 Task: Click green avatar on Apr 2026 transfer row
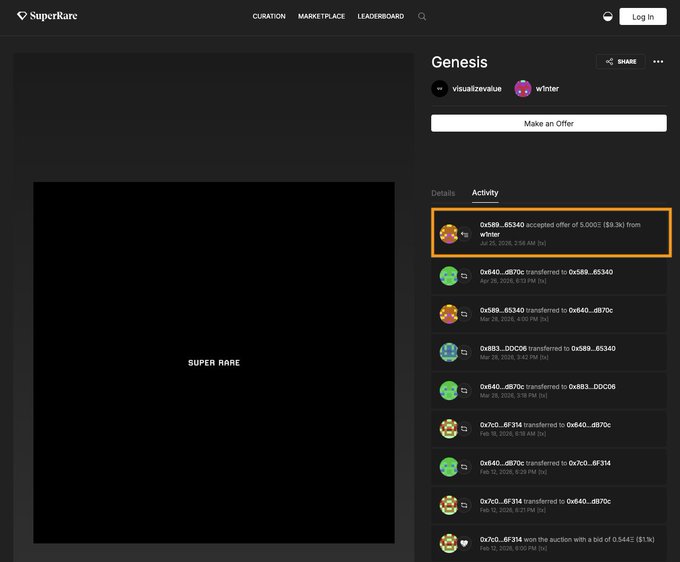point(449,276)
